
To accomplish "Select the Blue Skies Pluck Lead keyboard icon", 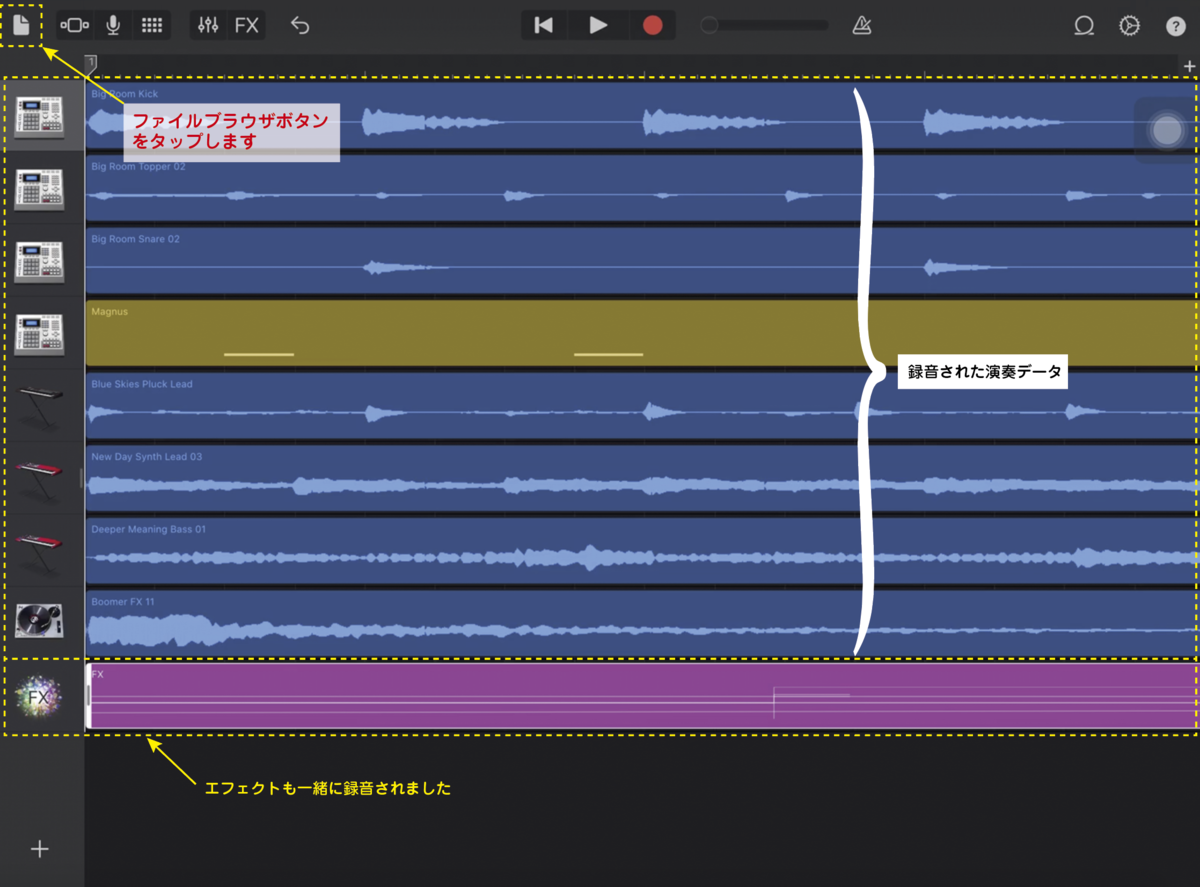I will [x=40, y=406].
